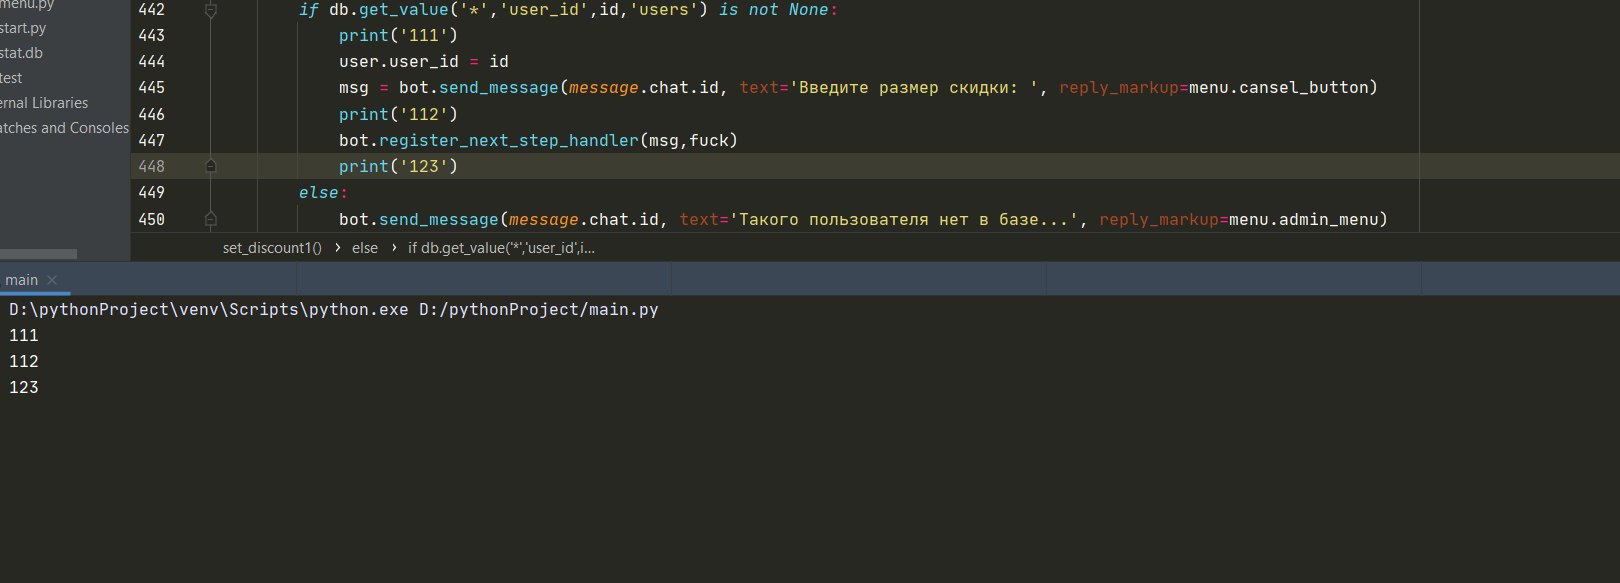Click the else breadcrumb
The height and width of the screenshot is (583, 1620).
[365, 248]
